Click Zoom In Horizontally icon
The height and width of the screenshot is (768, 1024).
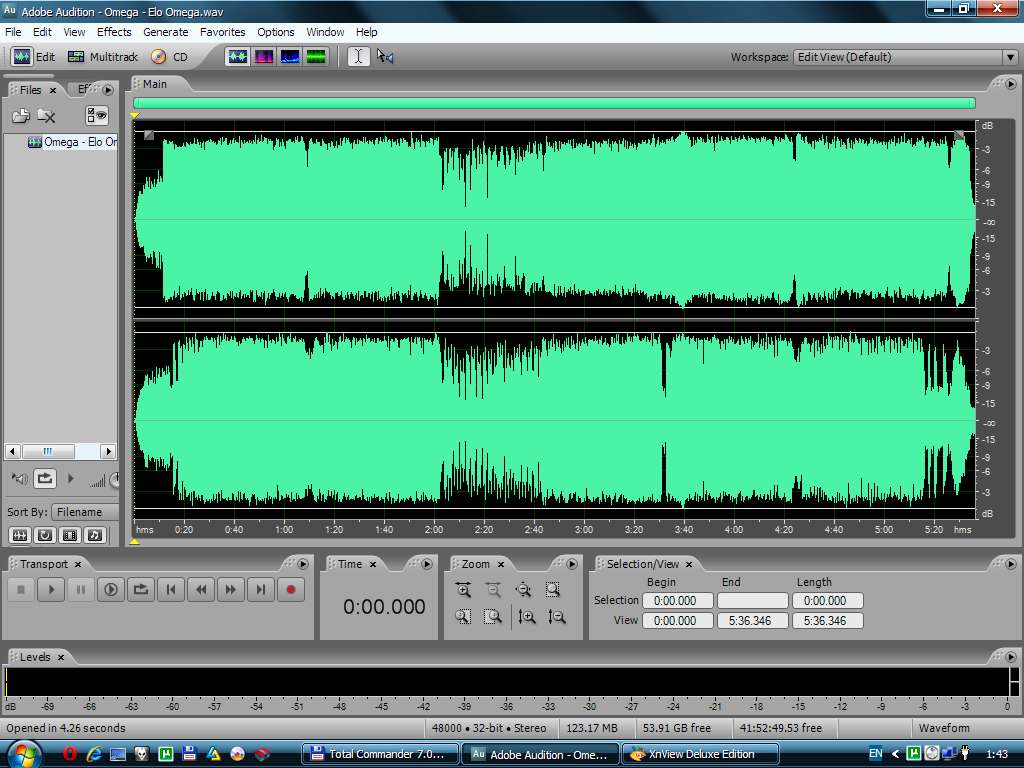tap(463, 590)
